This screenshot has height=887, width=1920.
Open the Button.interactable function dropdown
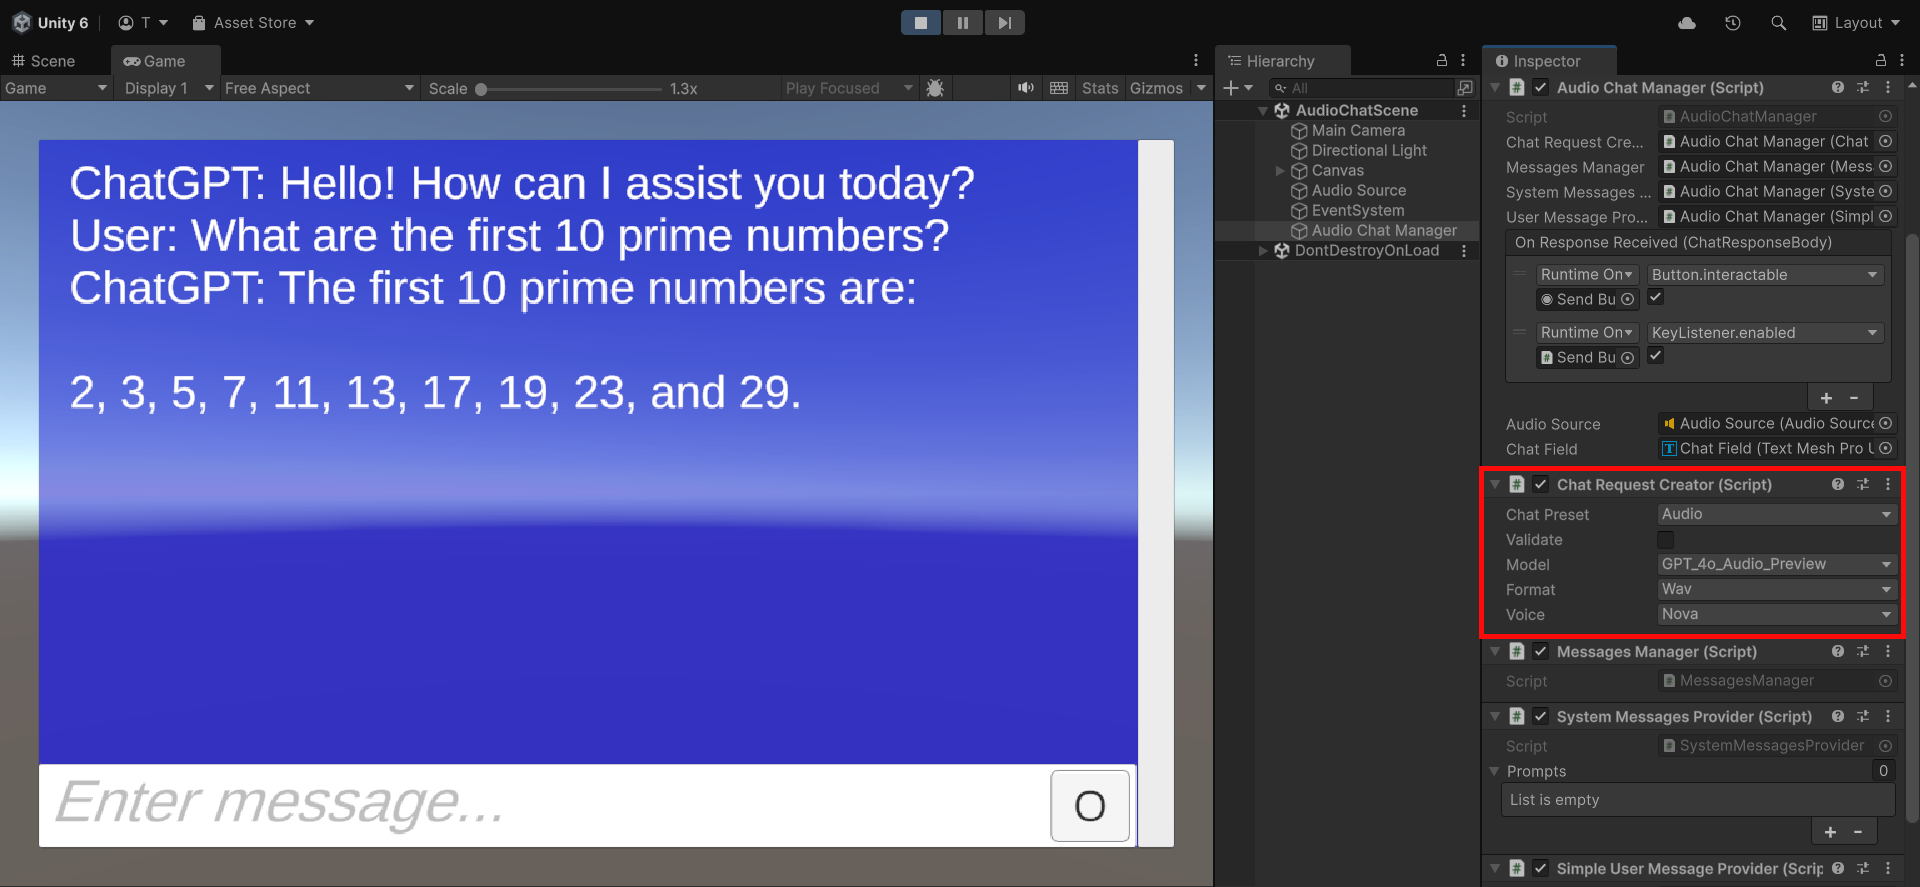(x=1765, y=275)
